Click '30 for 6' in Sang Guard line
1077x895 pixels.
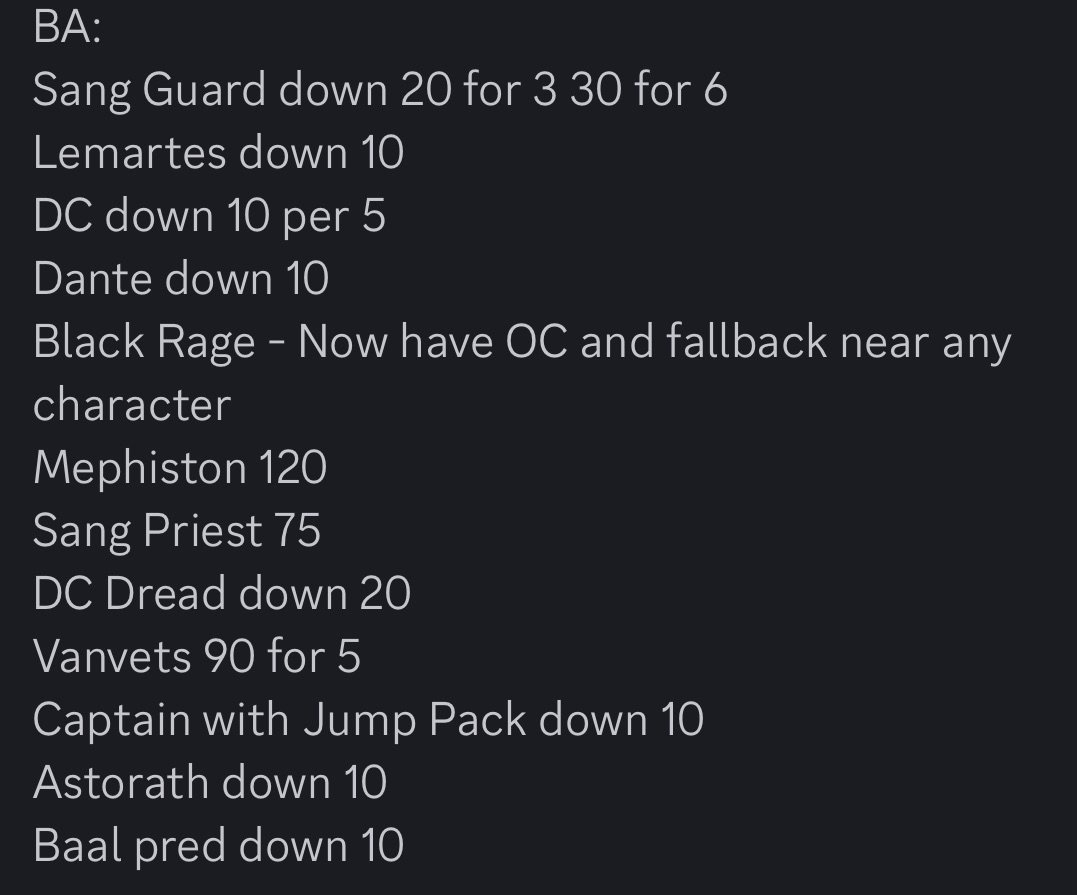click(648, 89)
